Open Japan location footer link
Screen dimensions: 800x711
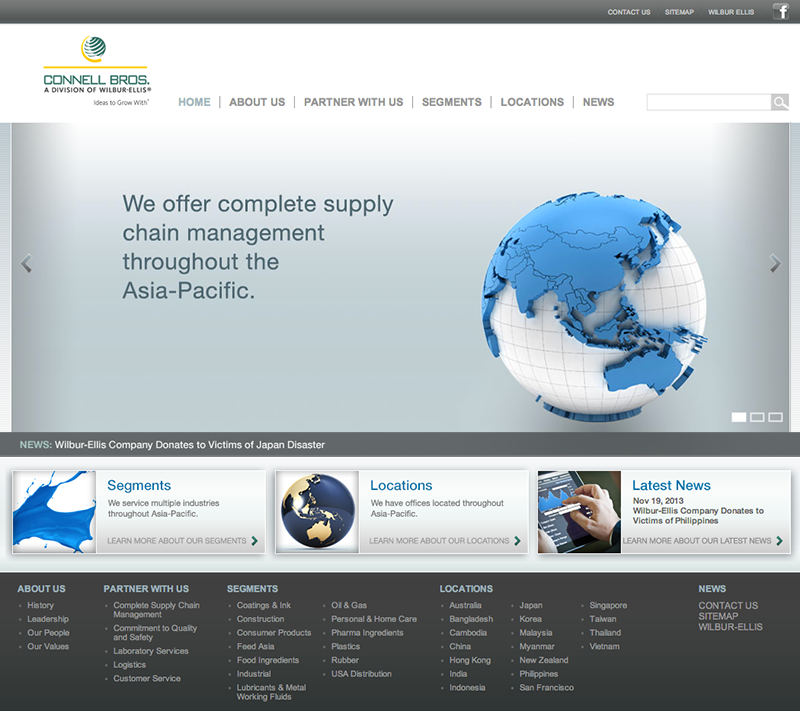pos(531,605)
